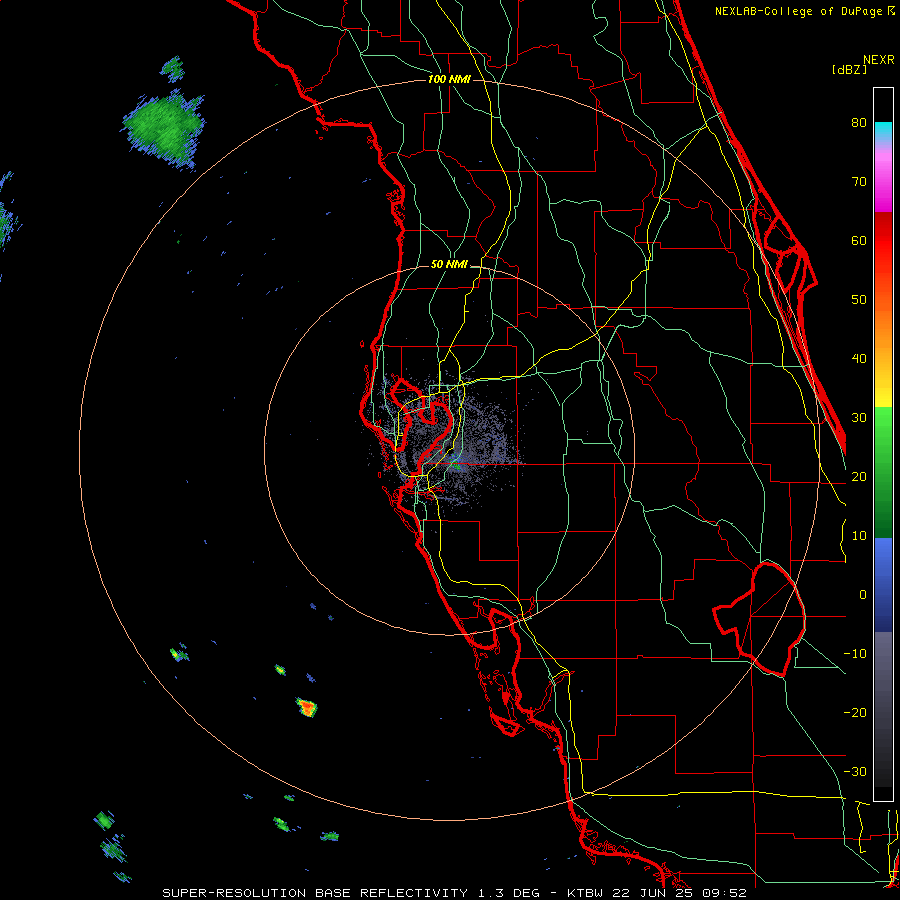
Task: Click the 0 value on the dBZ scale
Action: (x=863, y=595)
